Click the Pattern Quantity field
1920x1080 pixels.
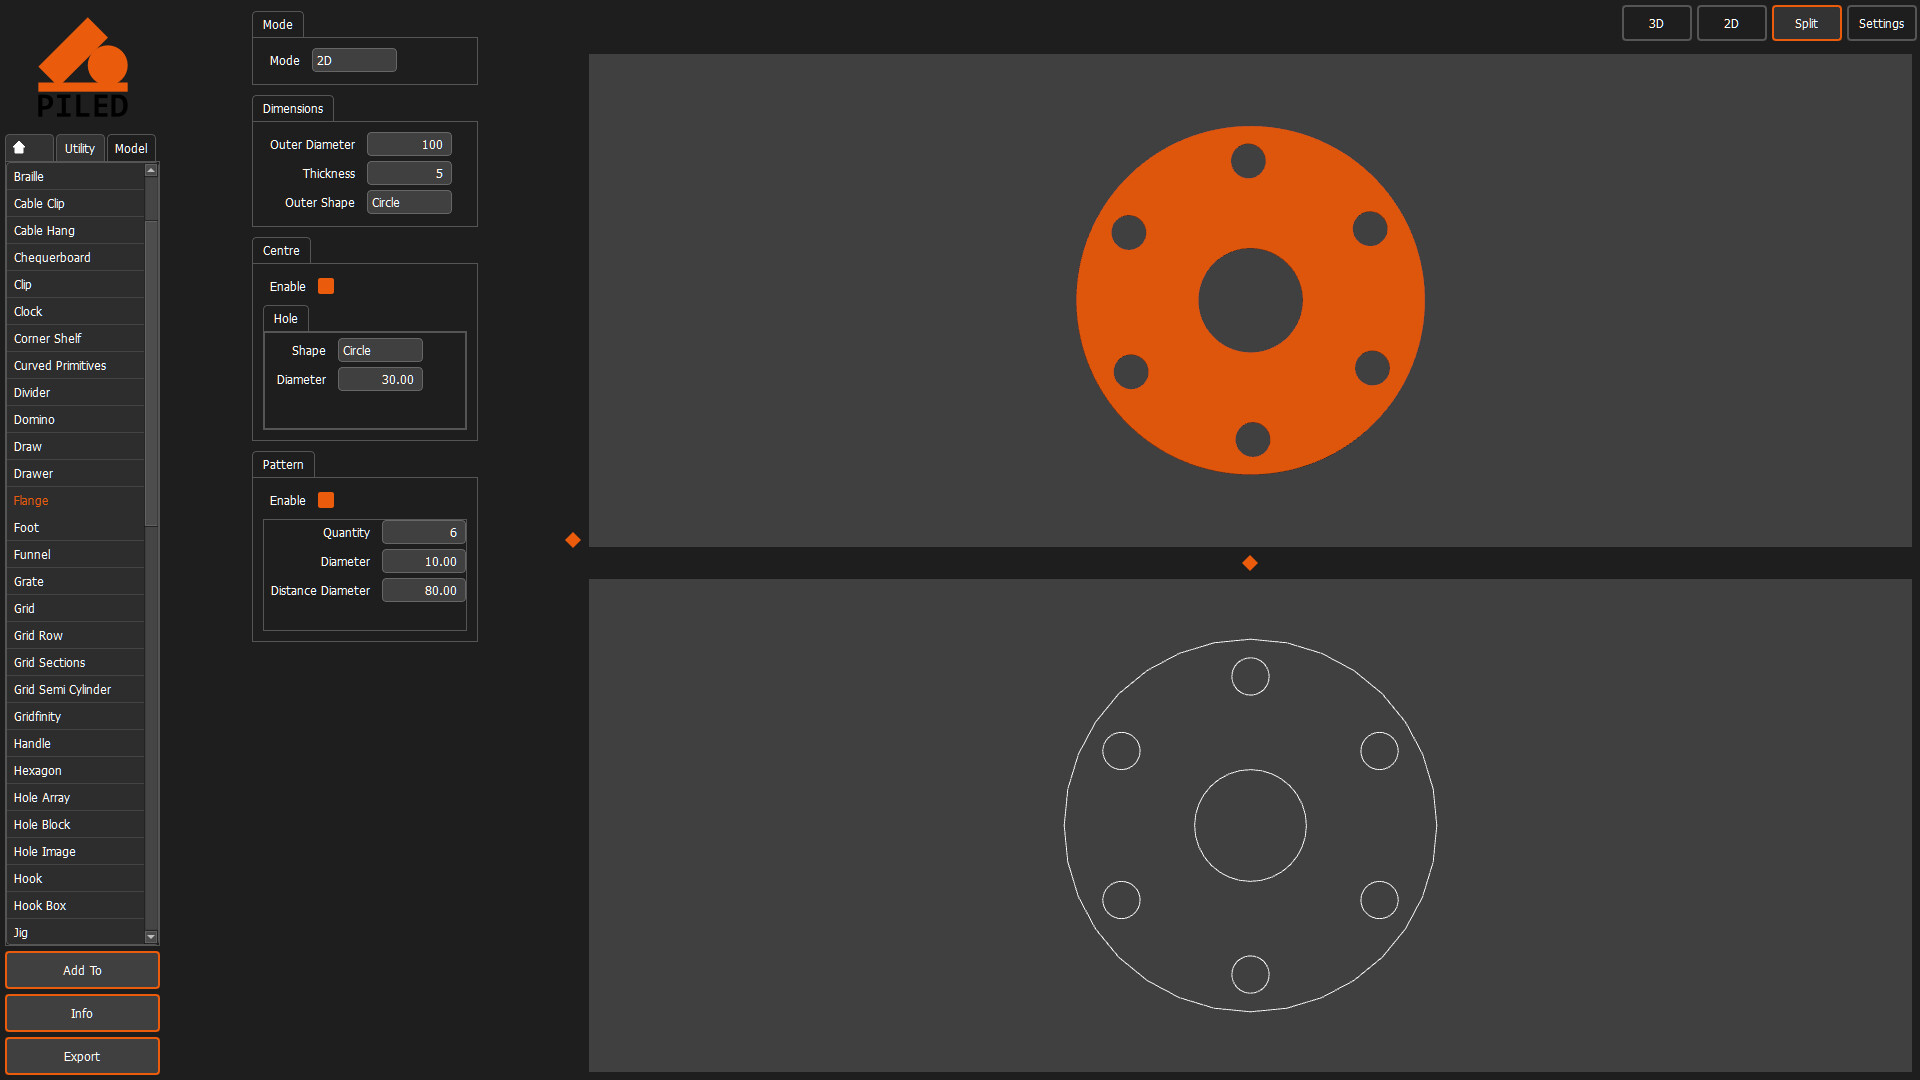[x=424, y=532]
